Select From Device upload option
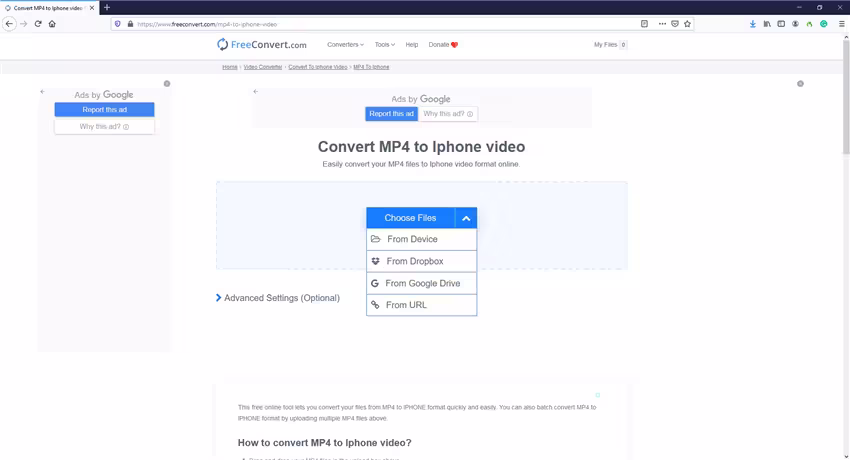 coord(422,239)
